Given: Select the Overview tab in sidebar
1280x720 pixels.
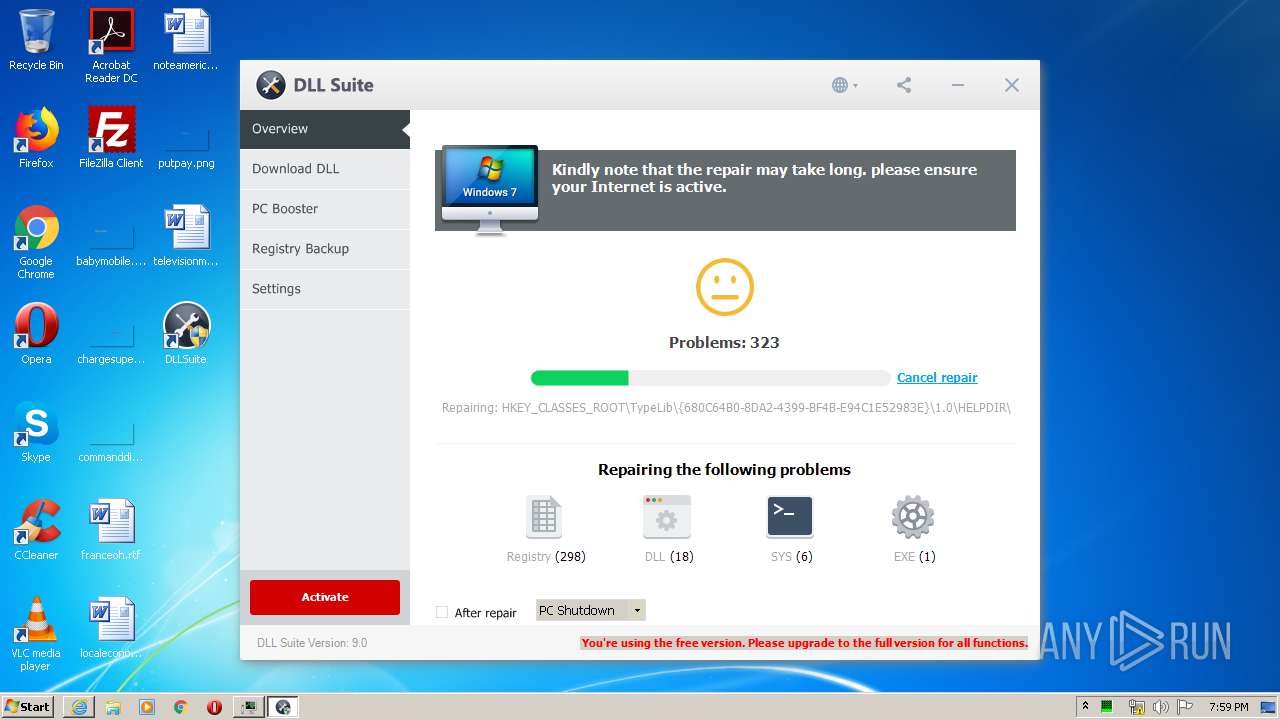Looking at the screenshot, I should tap(325, 129).
